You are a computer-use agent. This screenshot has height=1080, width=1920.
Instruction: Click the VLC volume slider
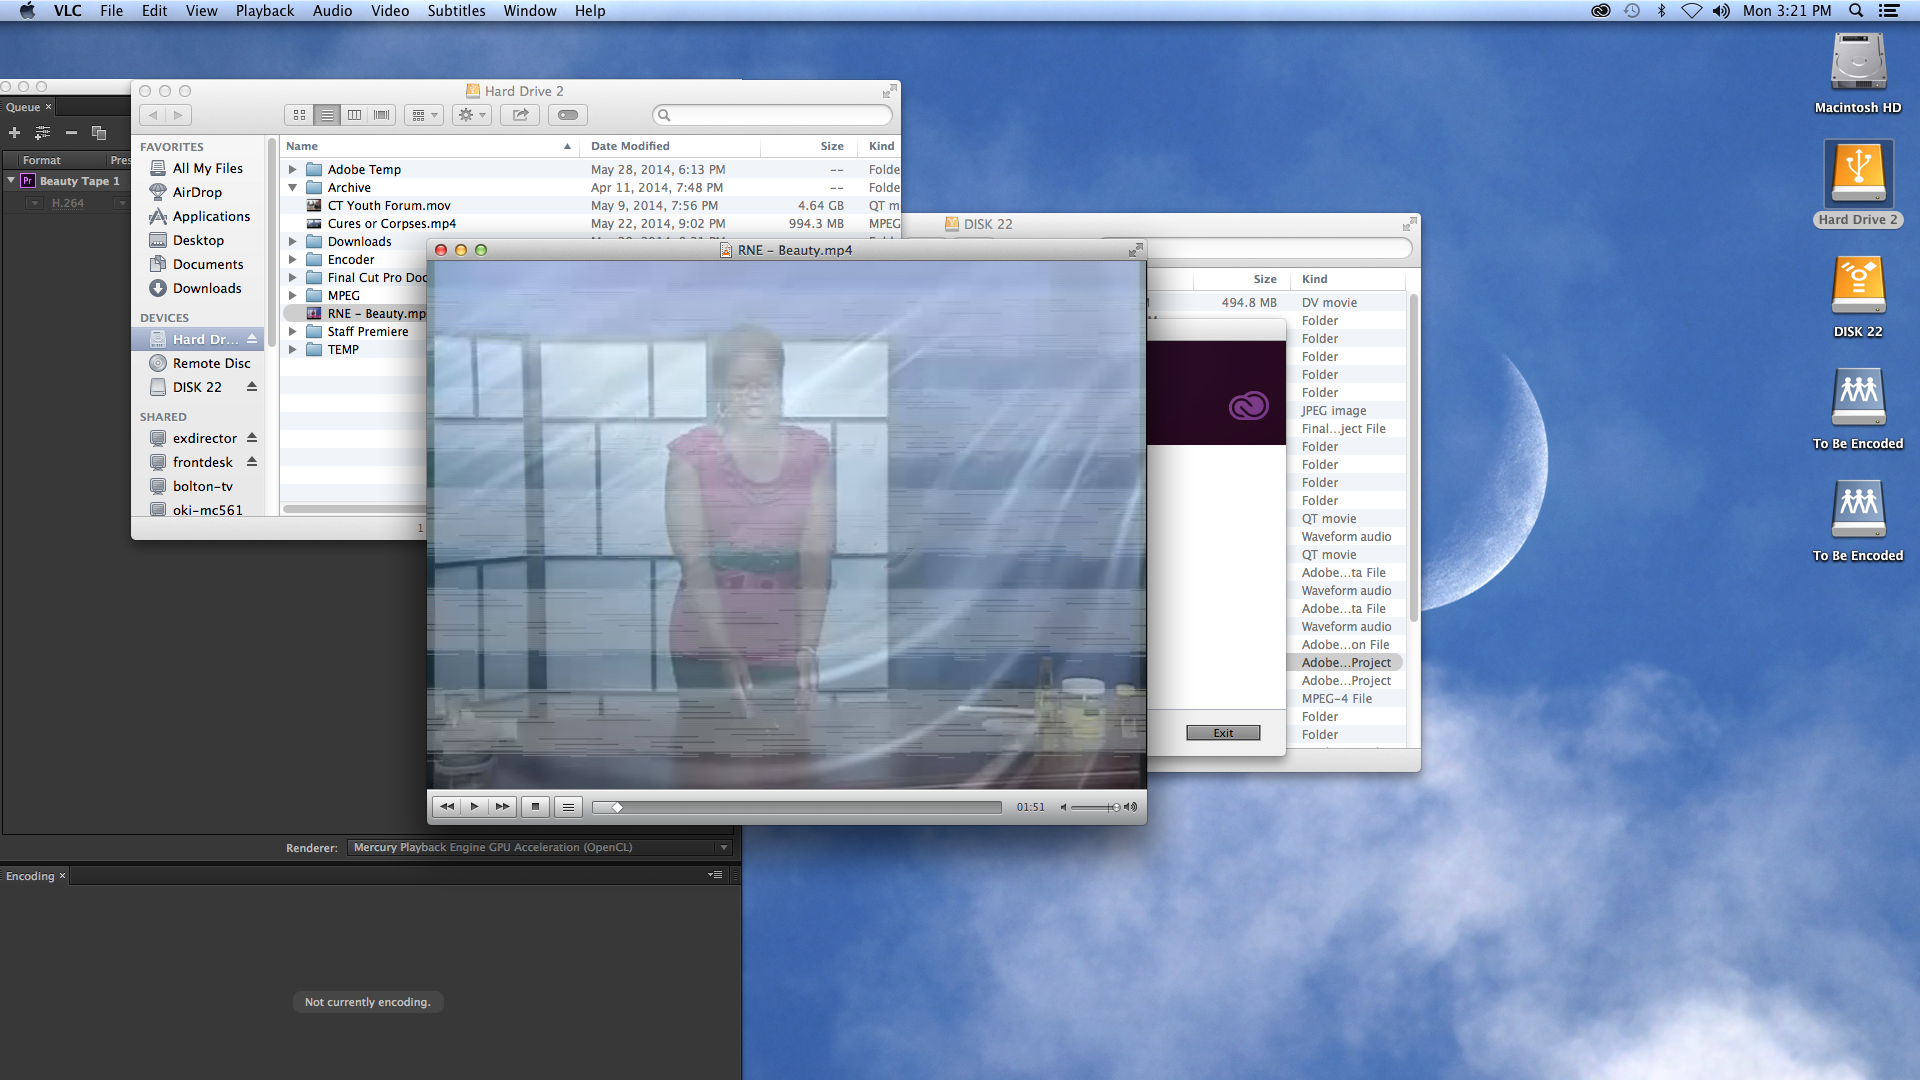(x=1093, y=807)
